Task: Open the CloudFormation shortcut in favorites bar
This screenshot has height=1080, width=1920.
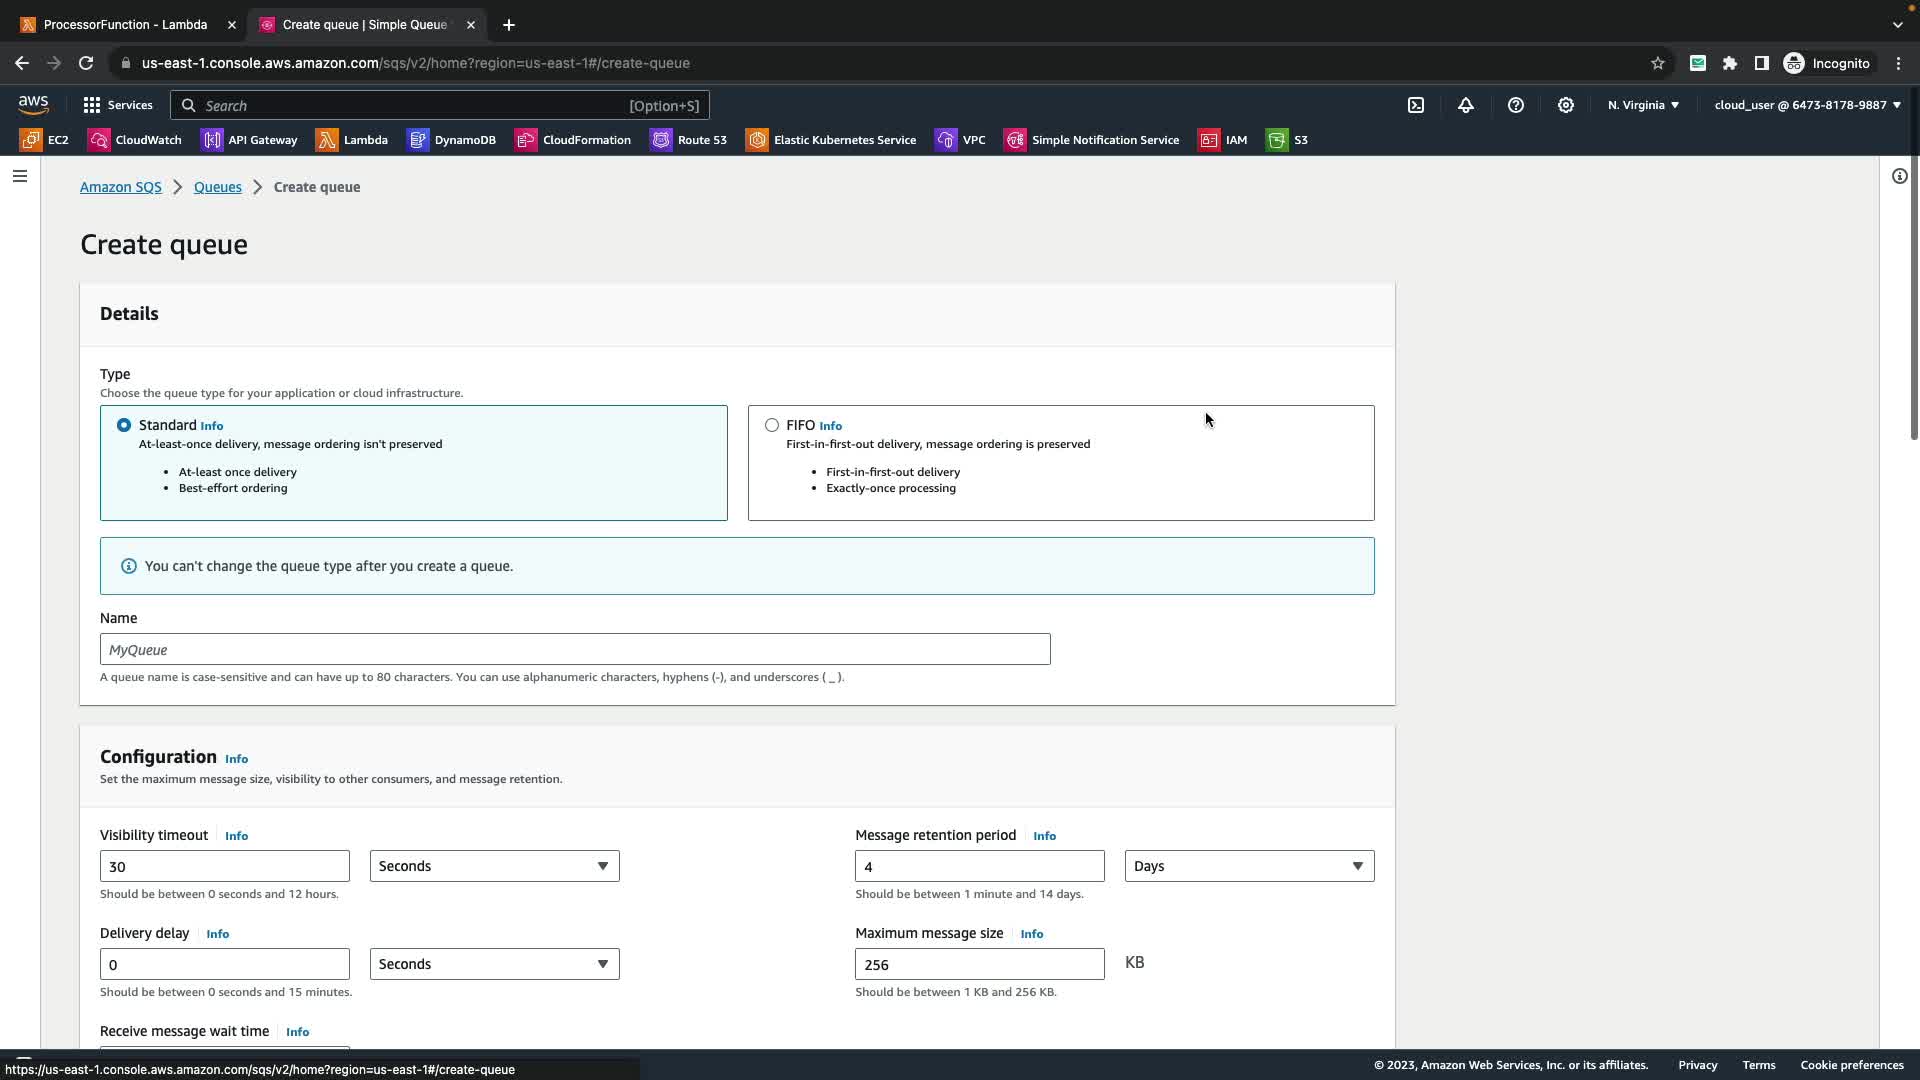Action: tap(573, 140)
